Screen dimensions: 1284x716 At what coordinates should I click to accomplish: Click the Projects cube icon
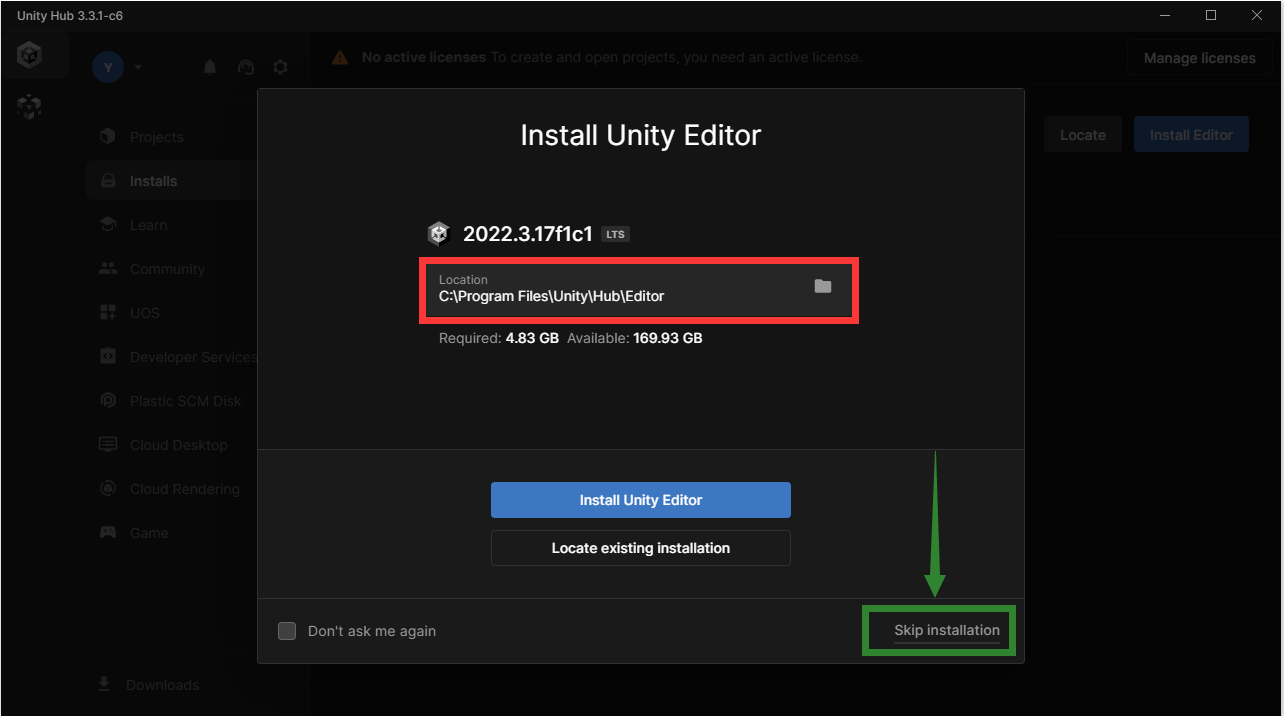pyautogui.click(x=108, y=137)
